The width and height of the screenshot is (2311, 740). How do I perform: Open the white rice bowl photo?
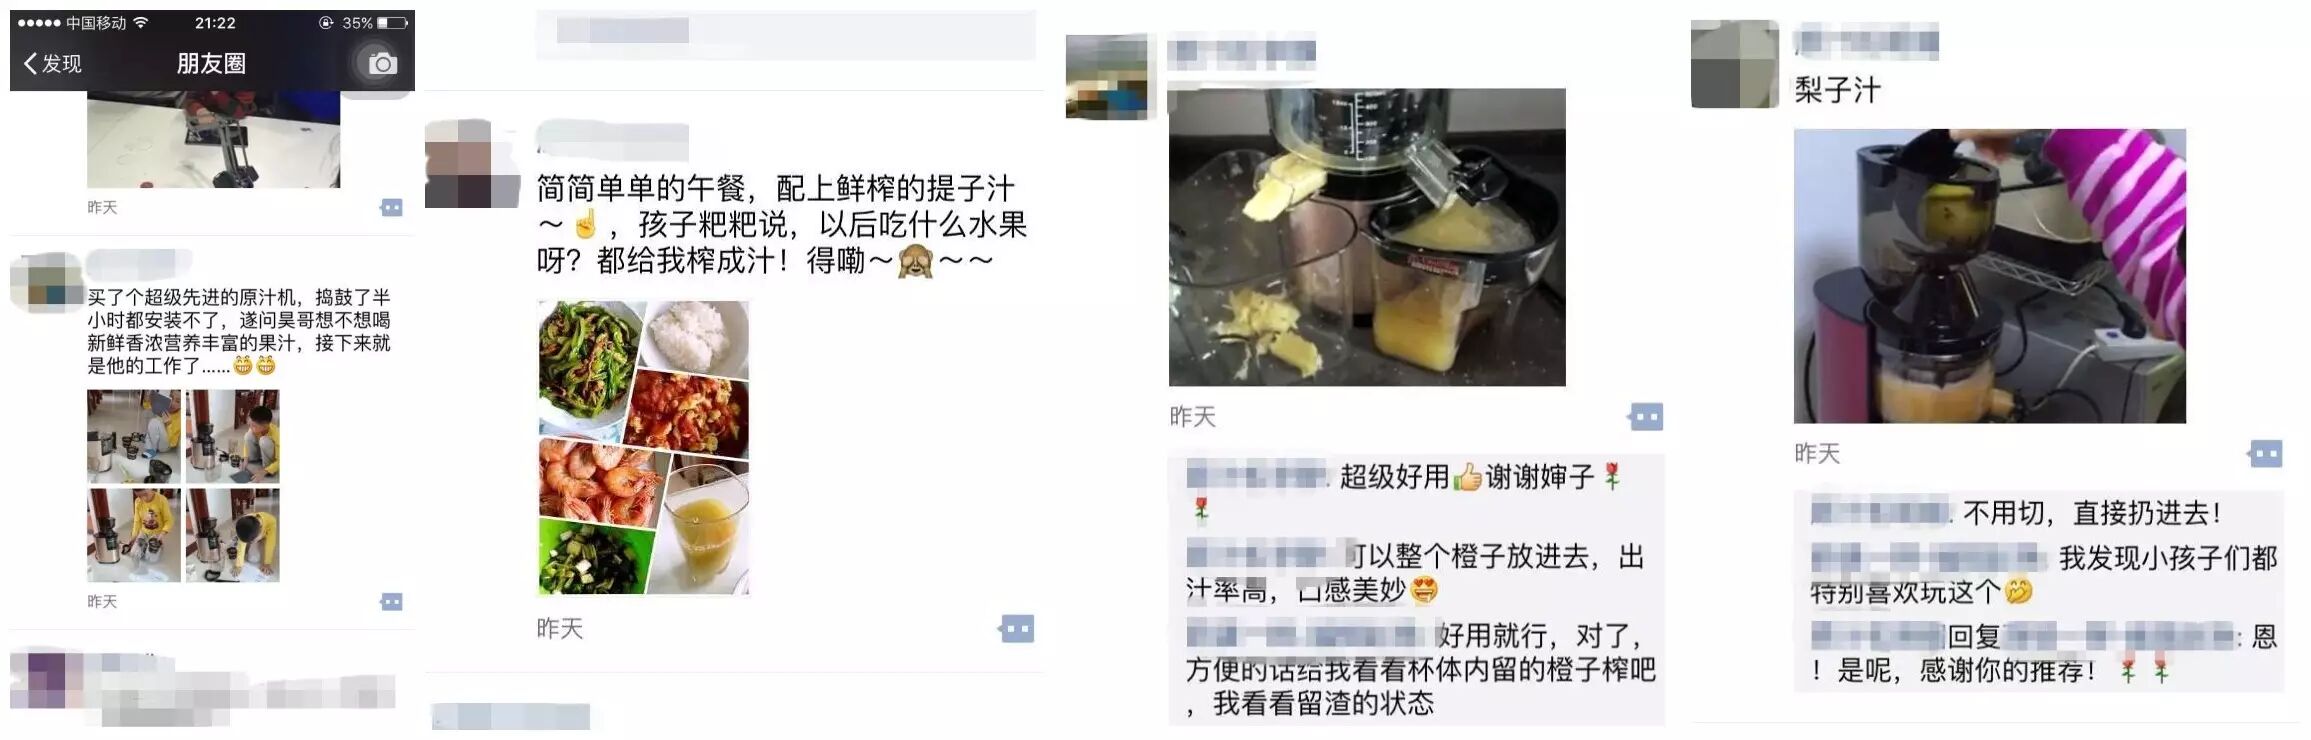[695, 337]
